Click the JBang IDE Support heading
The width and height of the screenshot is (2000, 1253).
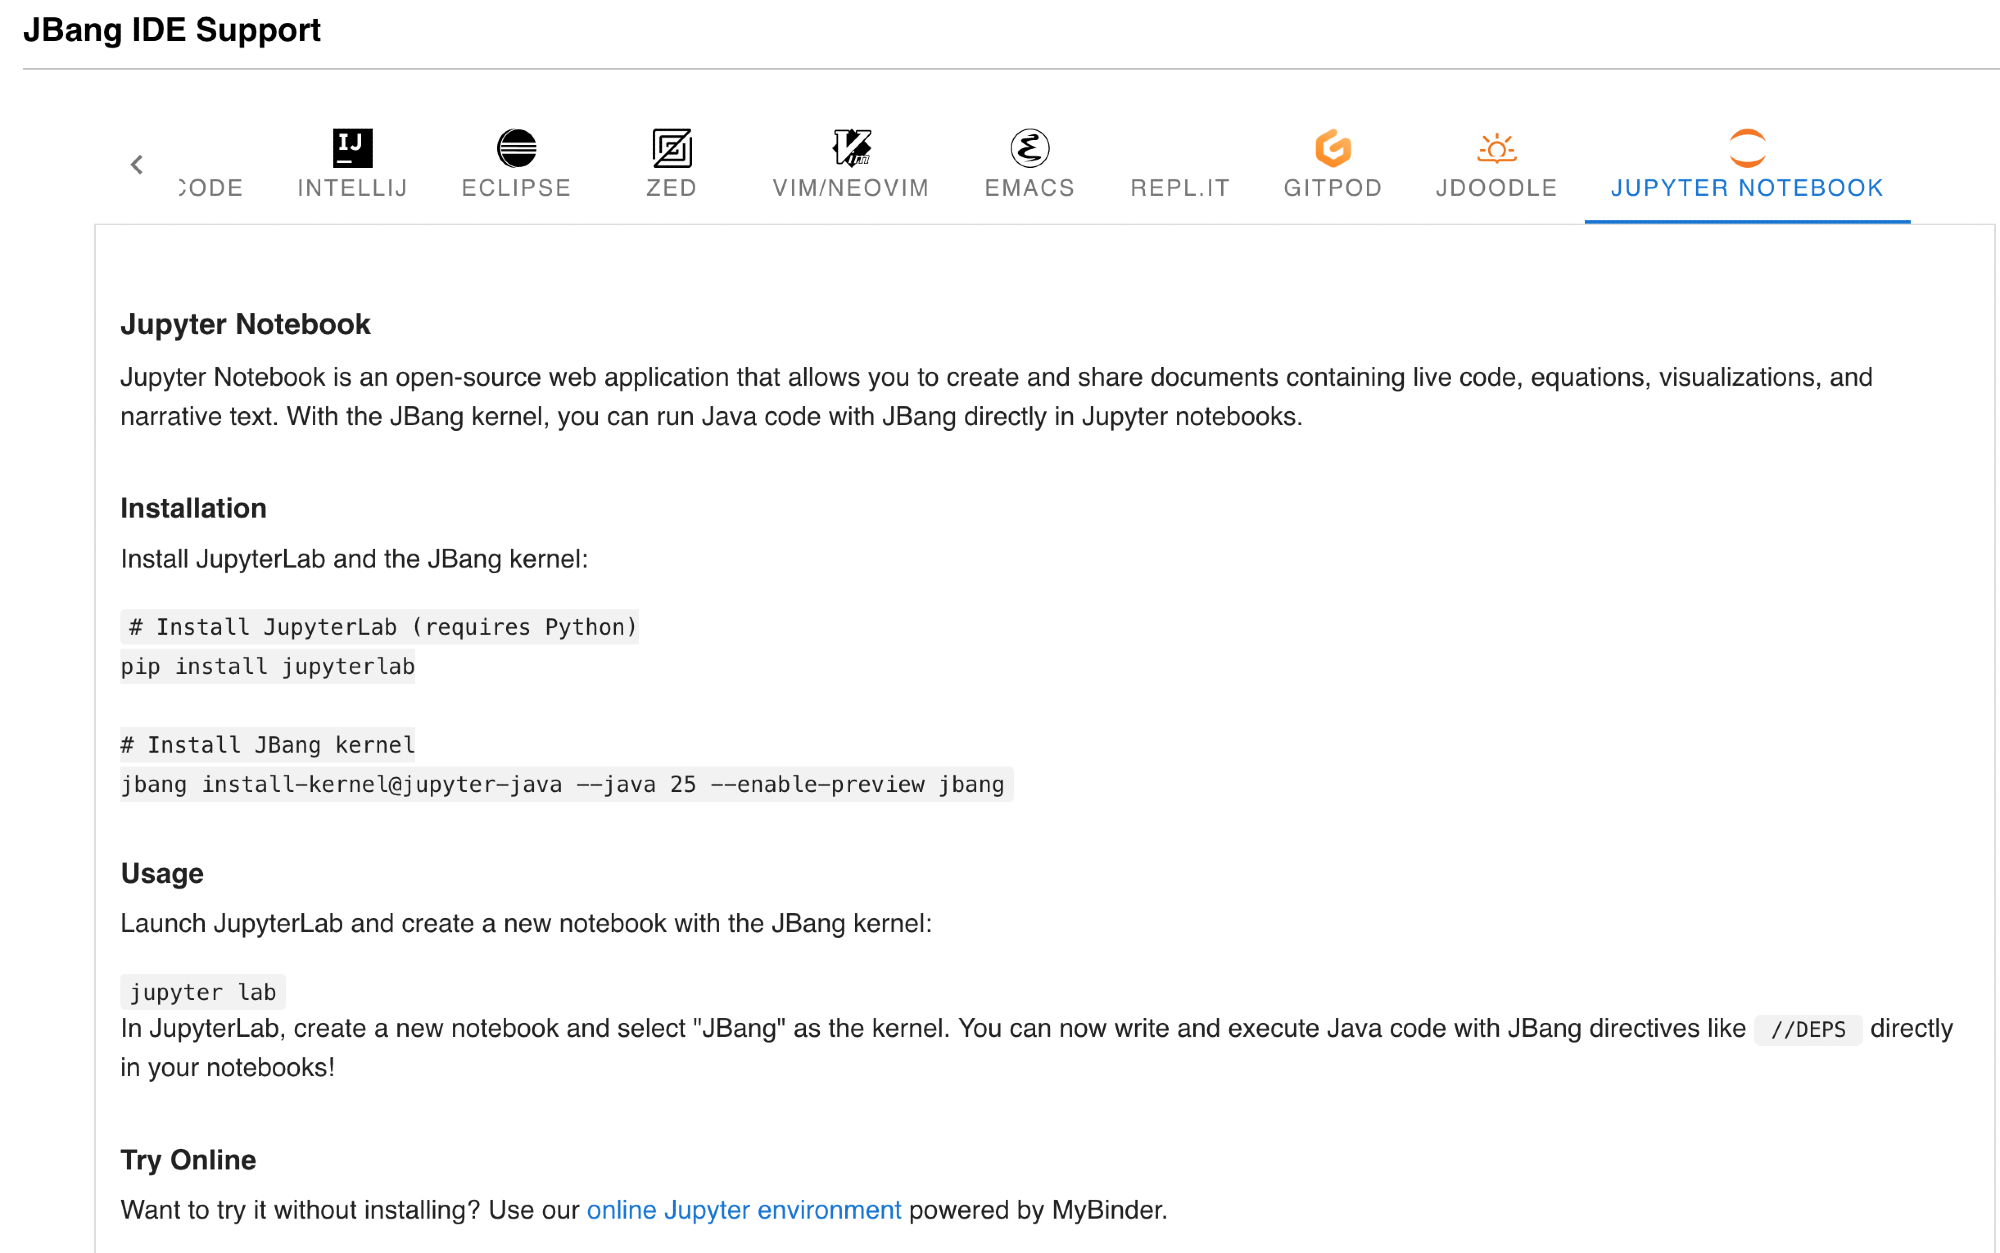(172, 30)
